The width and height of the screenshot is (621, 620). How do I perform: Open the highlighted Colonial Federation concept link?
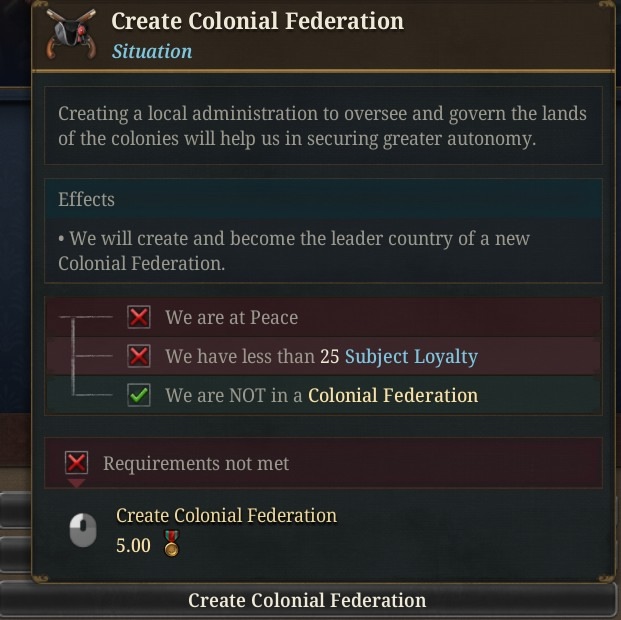pyautogui.click(x=393, y=395)
